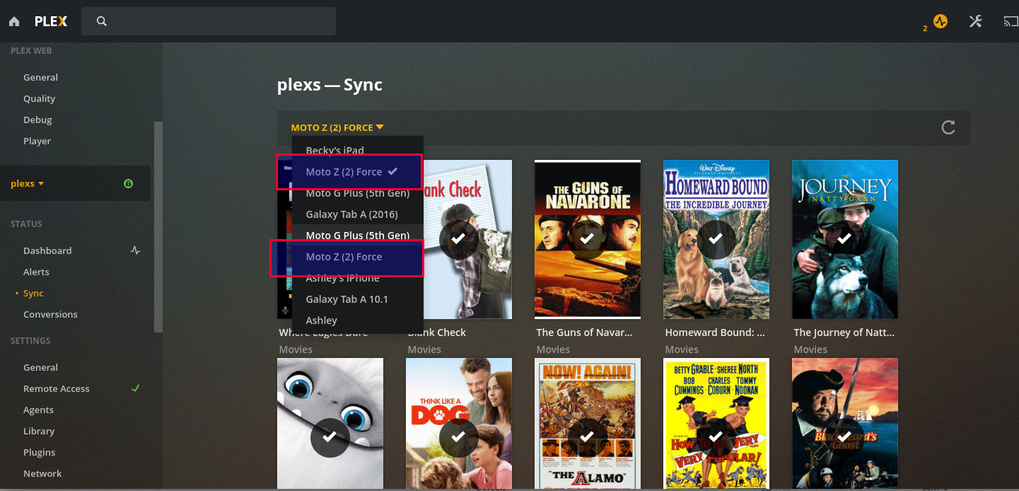1019x491 pixels.
Task: Click The Guns of Navar... title text
Action: [584, 333]
